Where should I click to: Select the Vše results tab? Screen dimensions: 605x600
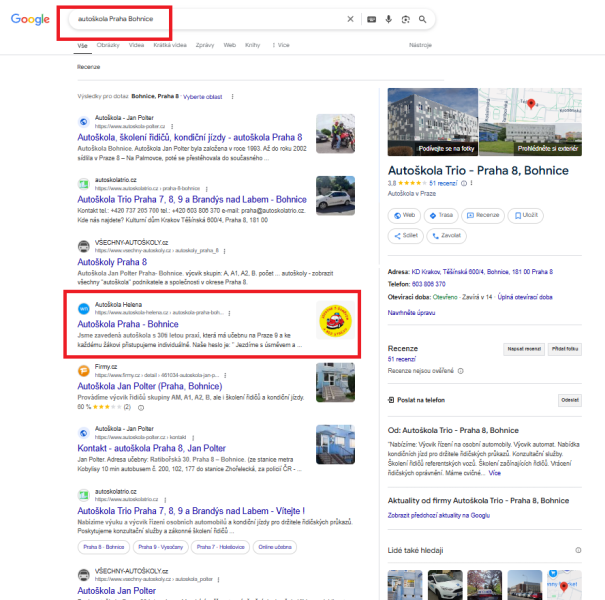tap(82, 46)
